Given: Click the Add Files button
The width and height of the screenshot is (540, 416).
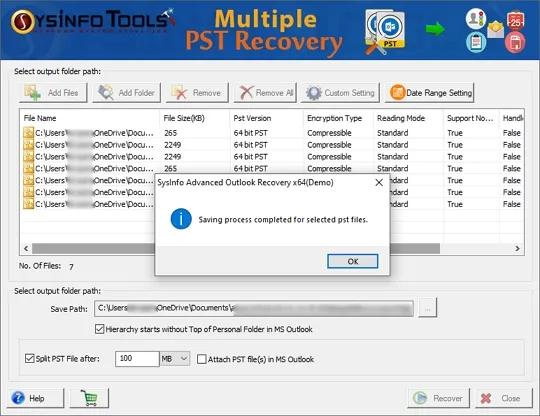Looking at the screenshot, I should pyautogui.click(x=53, y=93).
